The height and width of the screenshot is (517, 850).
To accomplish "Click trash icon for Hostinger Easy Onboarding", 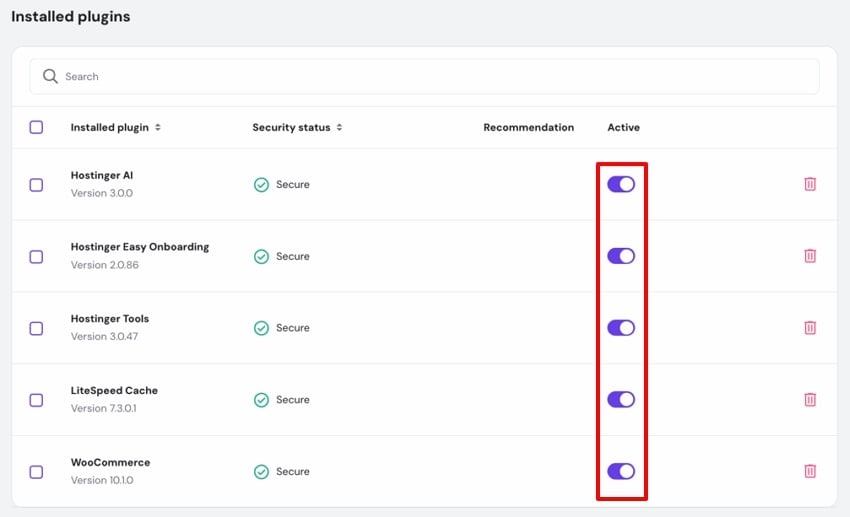I will point(810,256).
